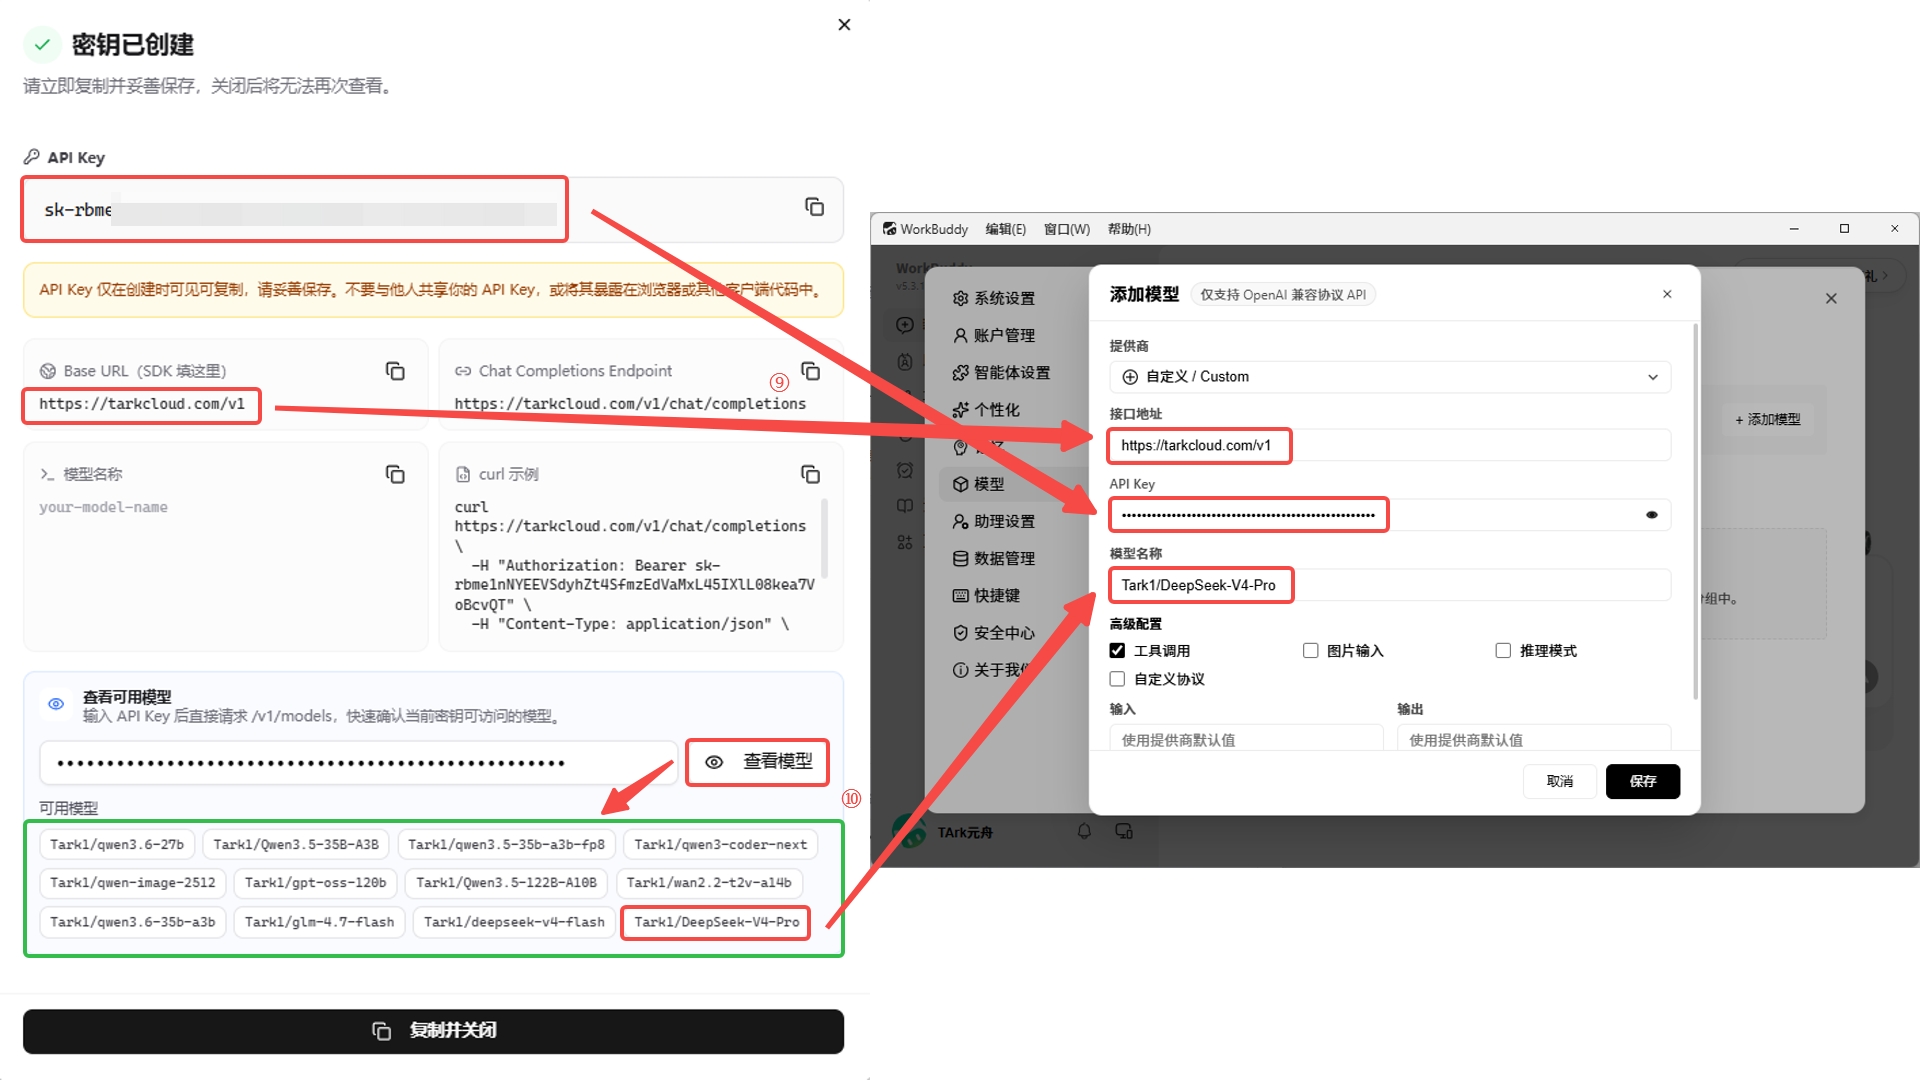Copy the Chat Completions Endpoint icon

point(811,371)
